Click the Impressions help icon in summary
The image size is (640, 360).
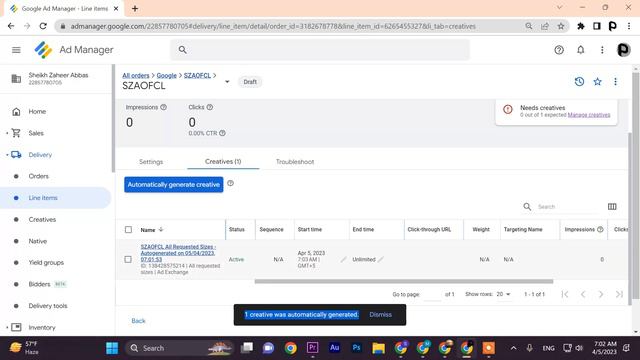click(163, 107)
